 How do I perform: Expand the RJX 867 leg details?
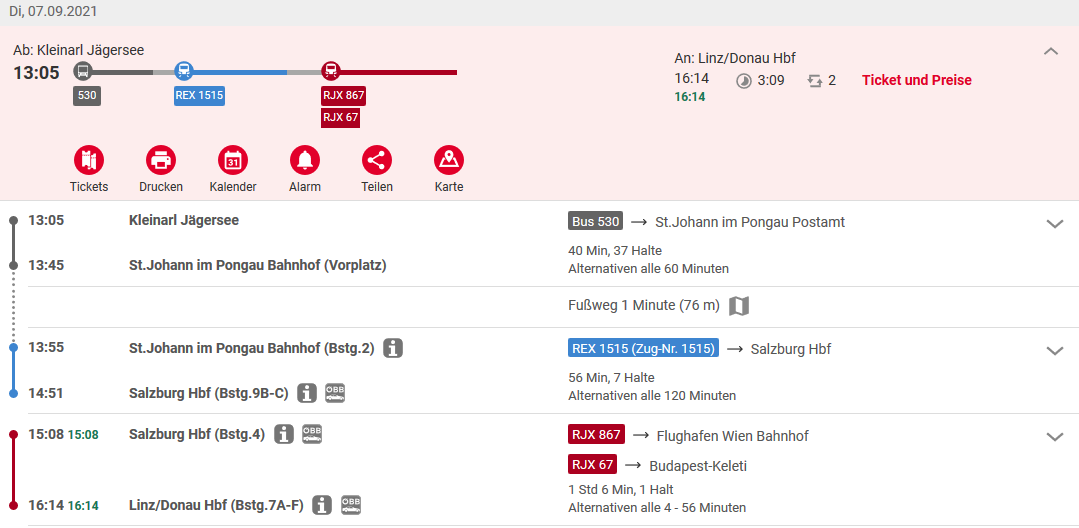click(x=1055, y=436)
